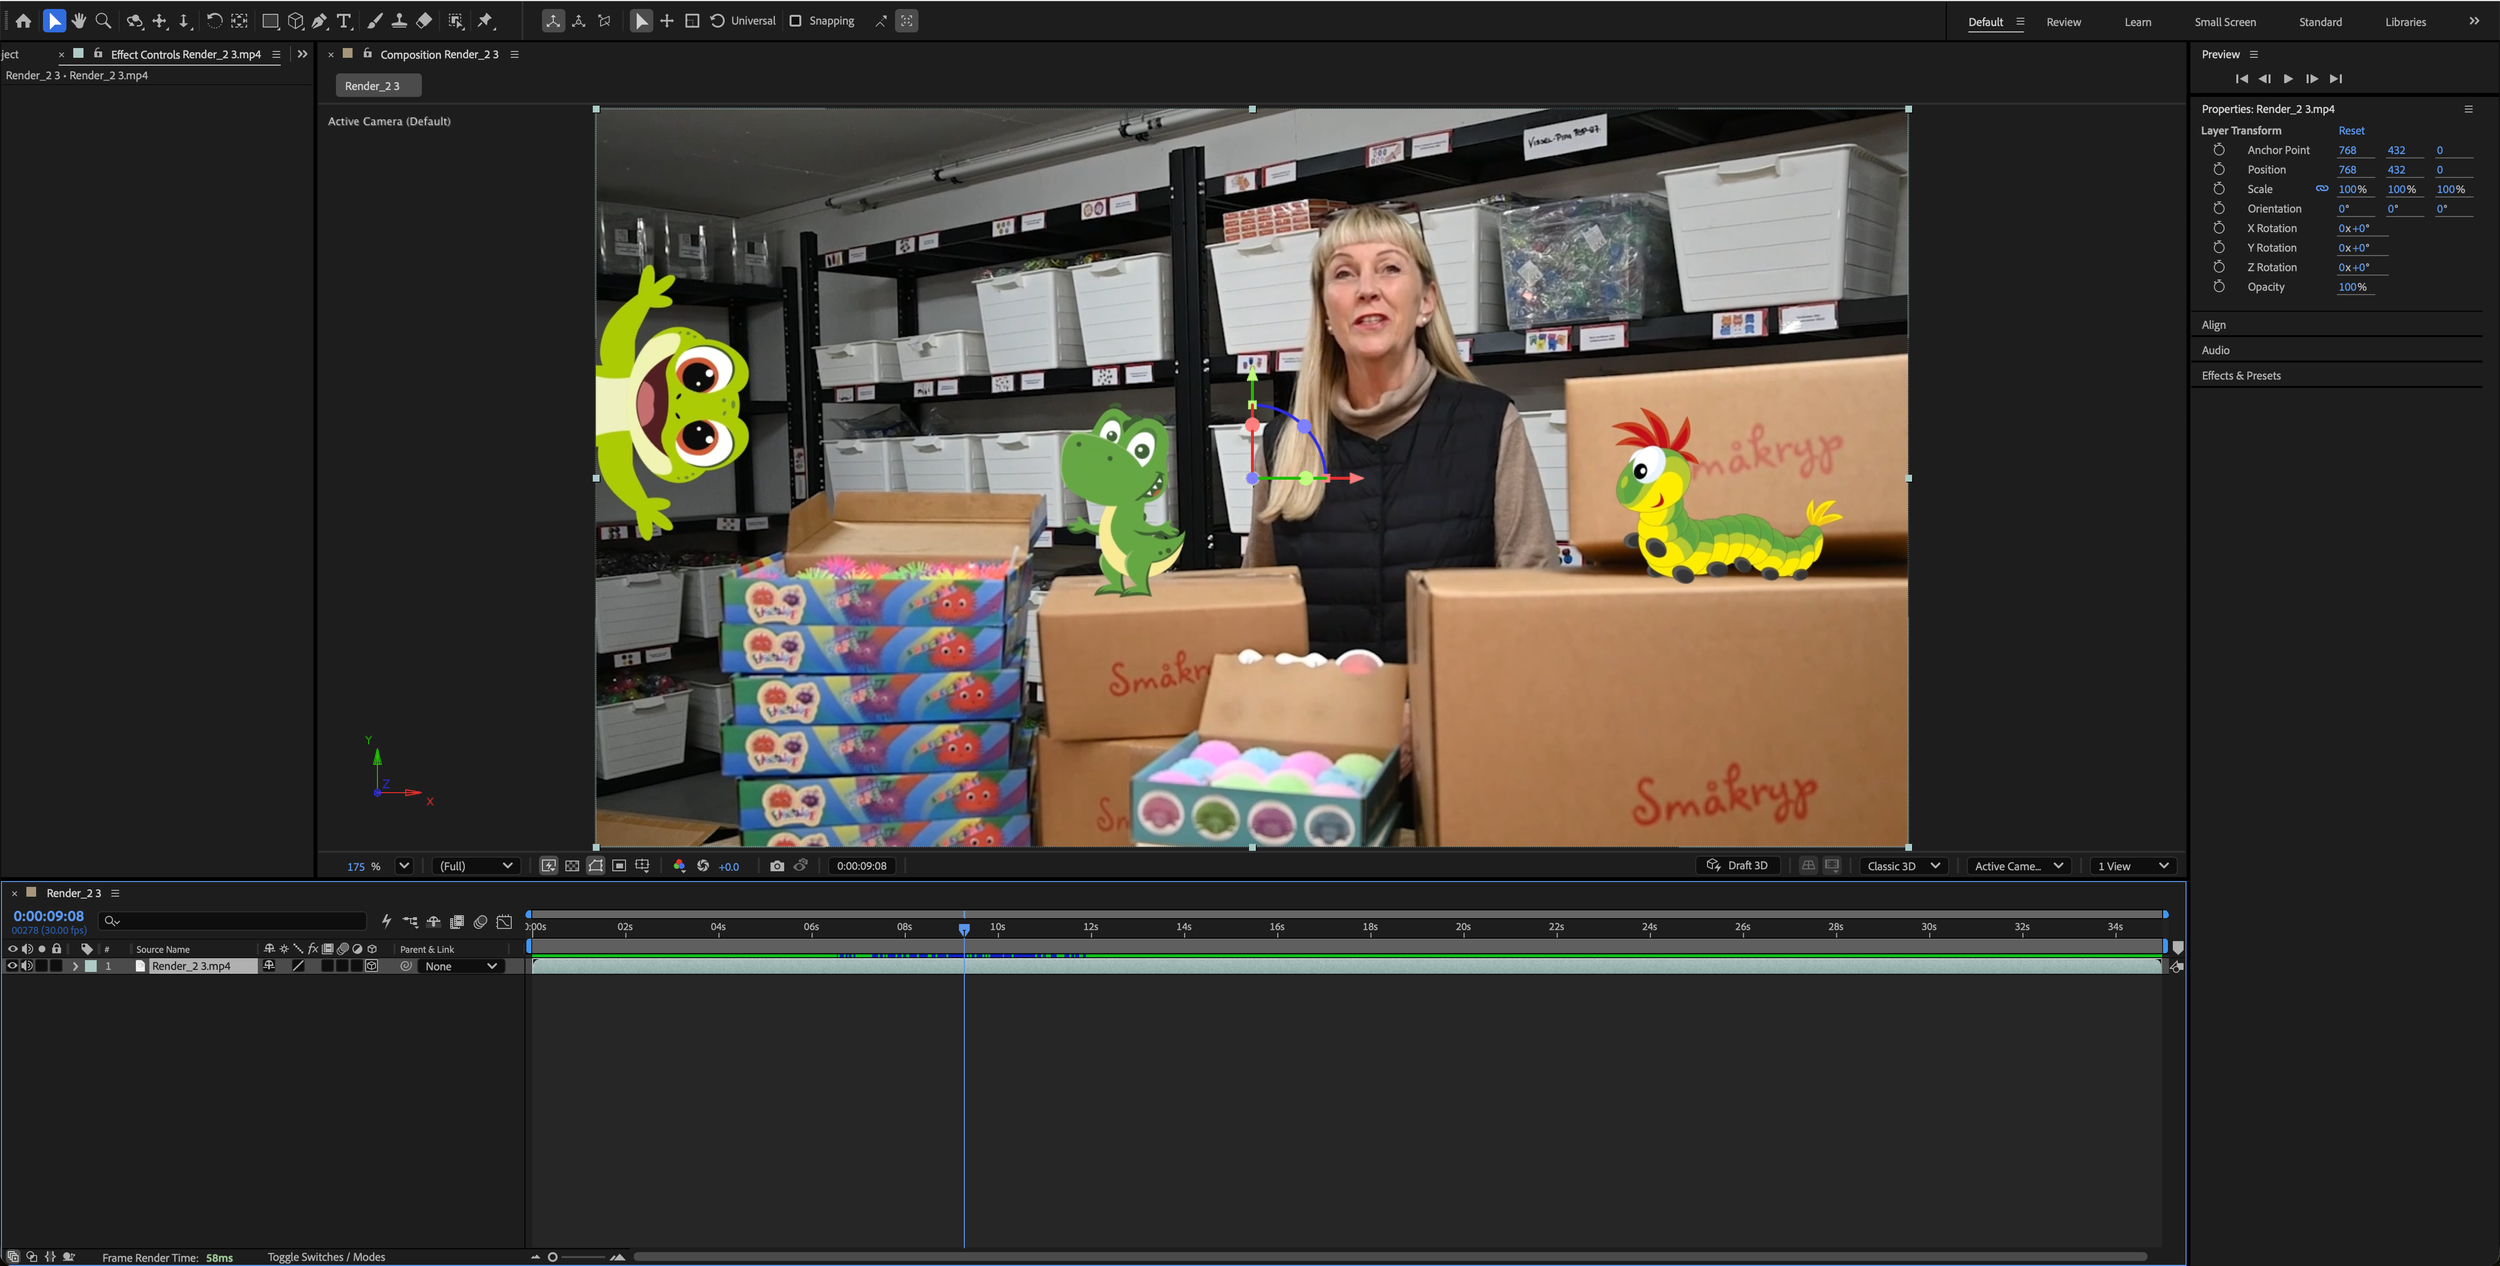Toggle 3D layer switch for Render_2 3.mp4
2500x1266 pixels.
pos(371,966)
